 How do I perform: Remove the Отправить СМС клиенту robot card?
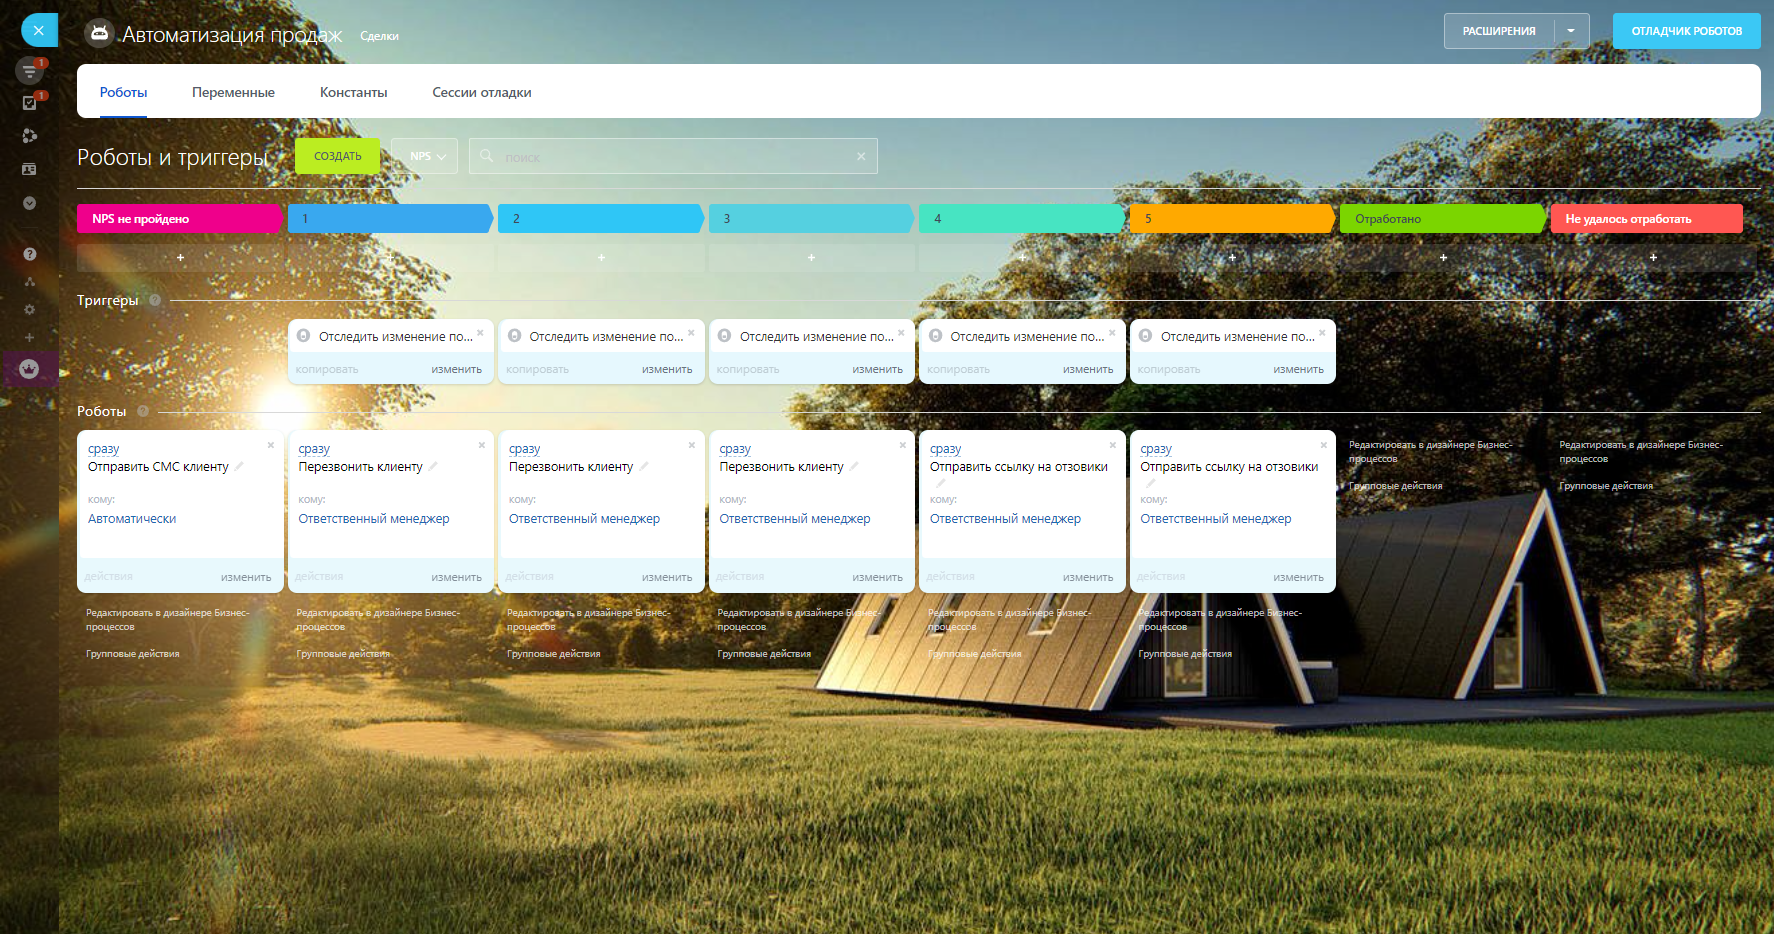click(x=270, y=445)
